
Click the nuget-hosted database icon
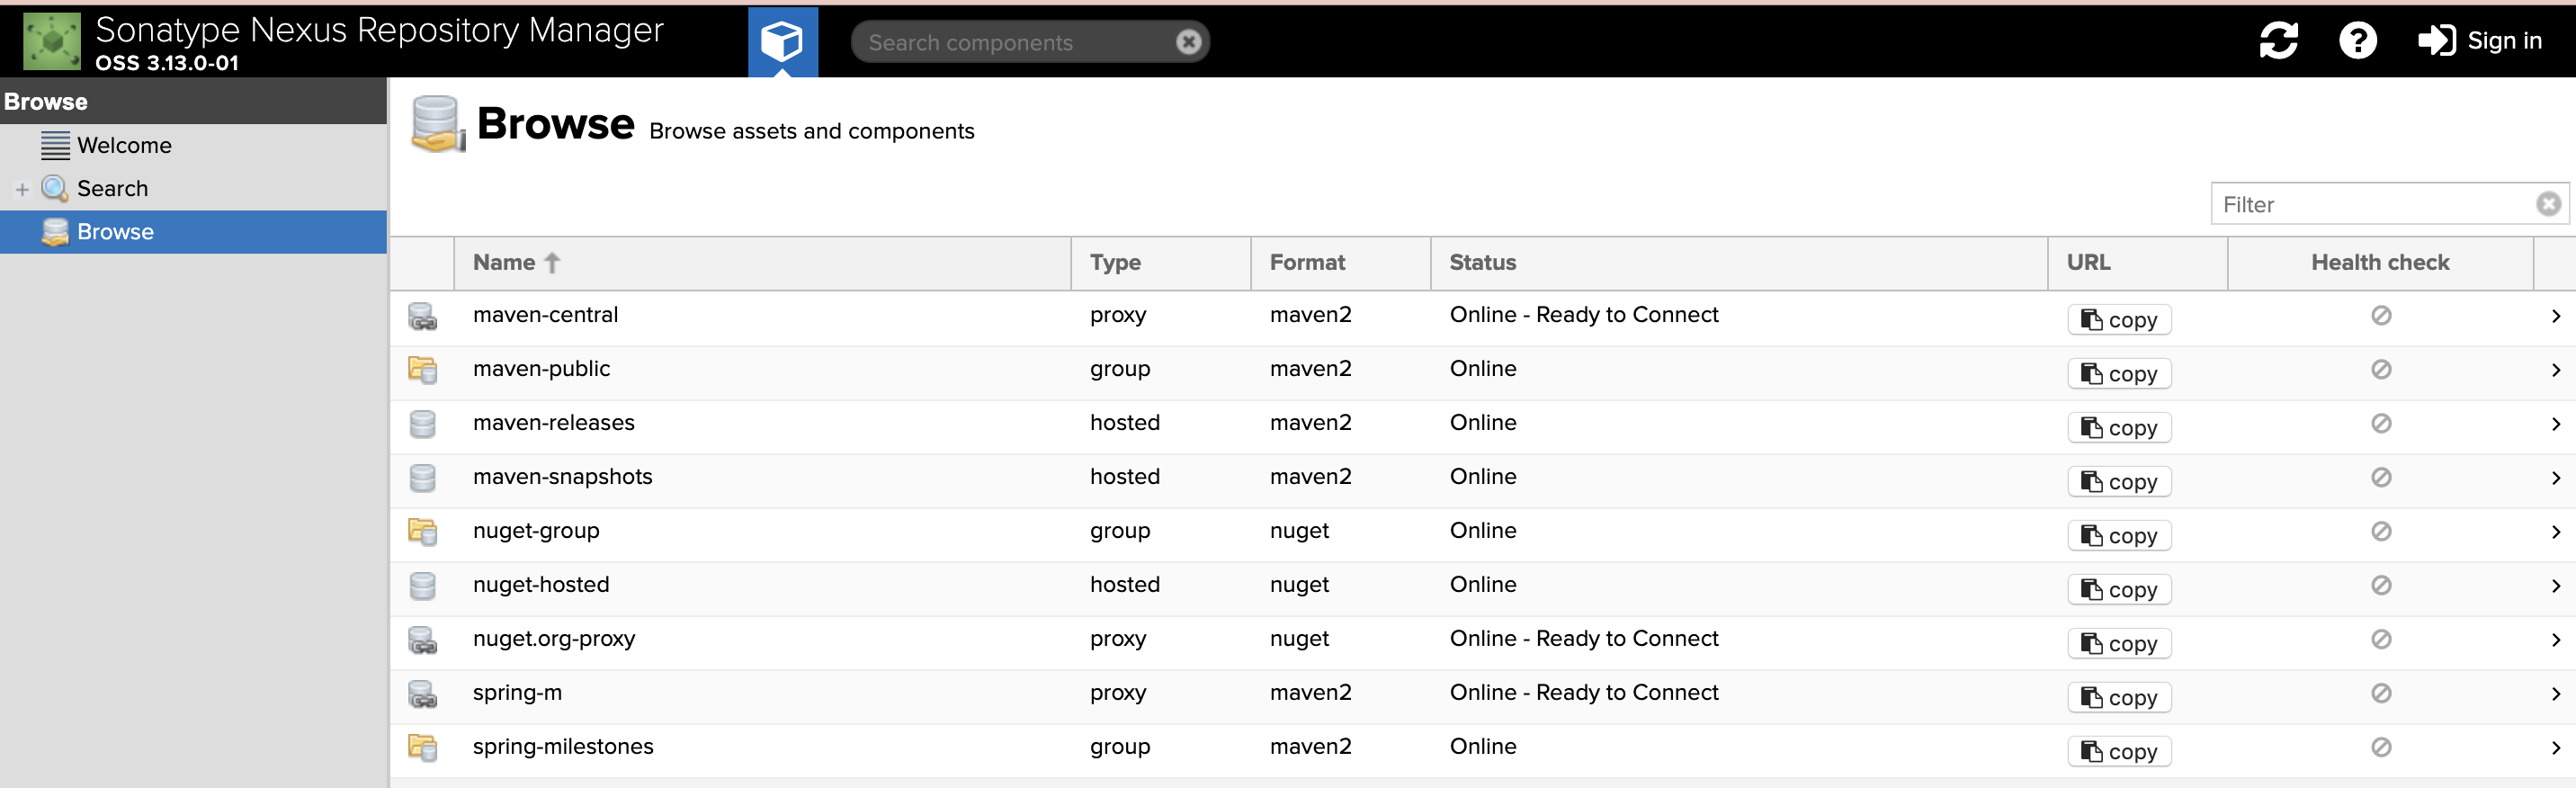tap(422, 586)
